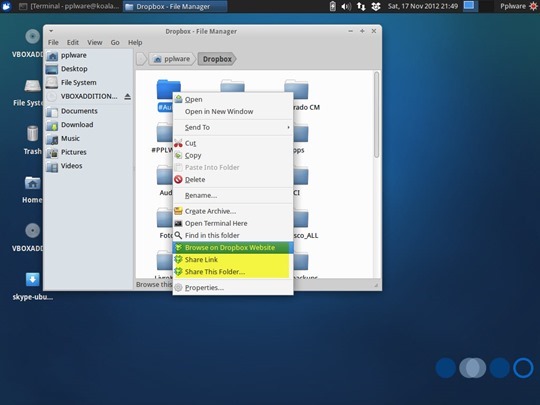The width and height of the screenshot is (540, 405).
Task: Click the volume speaker icon in panel
Action: tap(346, 6)
